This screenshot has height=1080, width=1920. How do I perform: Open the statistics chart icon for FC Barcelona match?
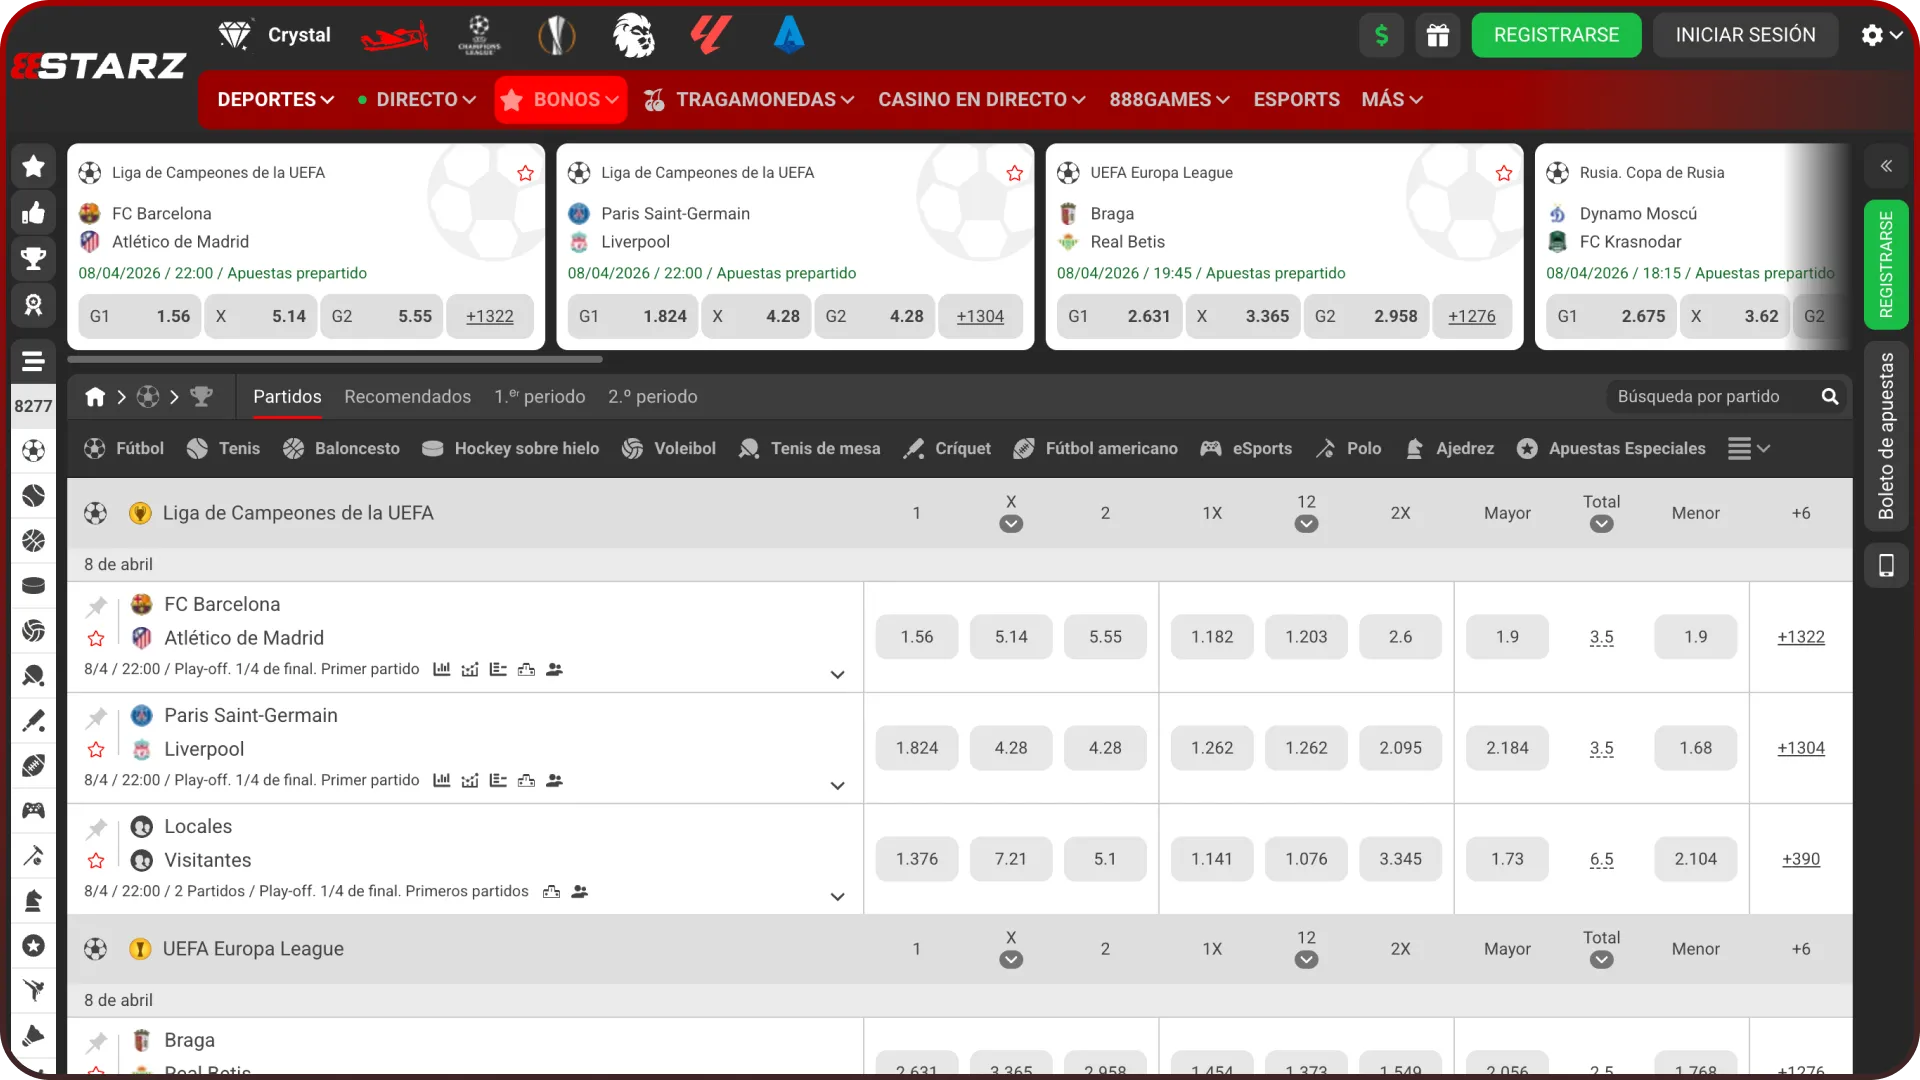[441, 669]
